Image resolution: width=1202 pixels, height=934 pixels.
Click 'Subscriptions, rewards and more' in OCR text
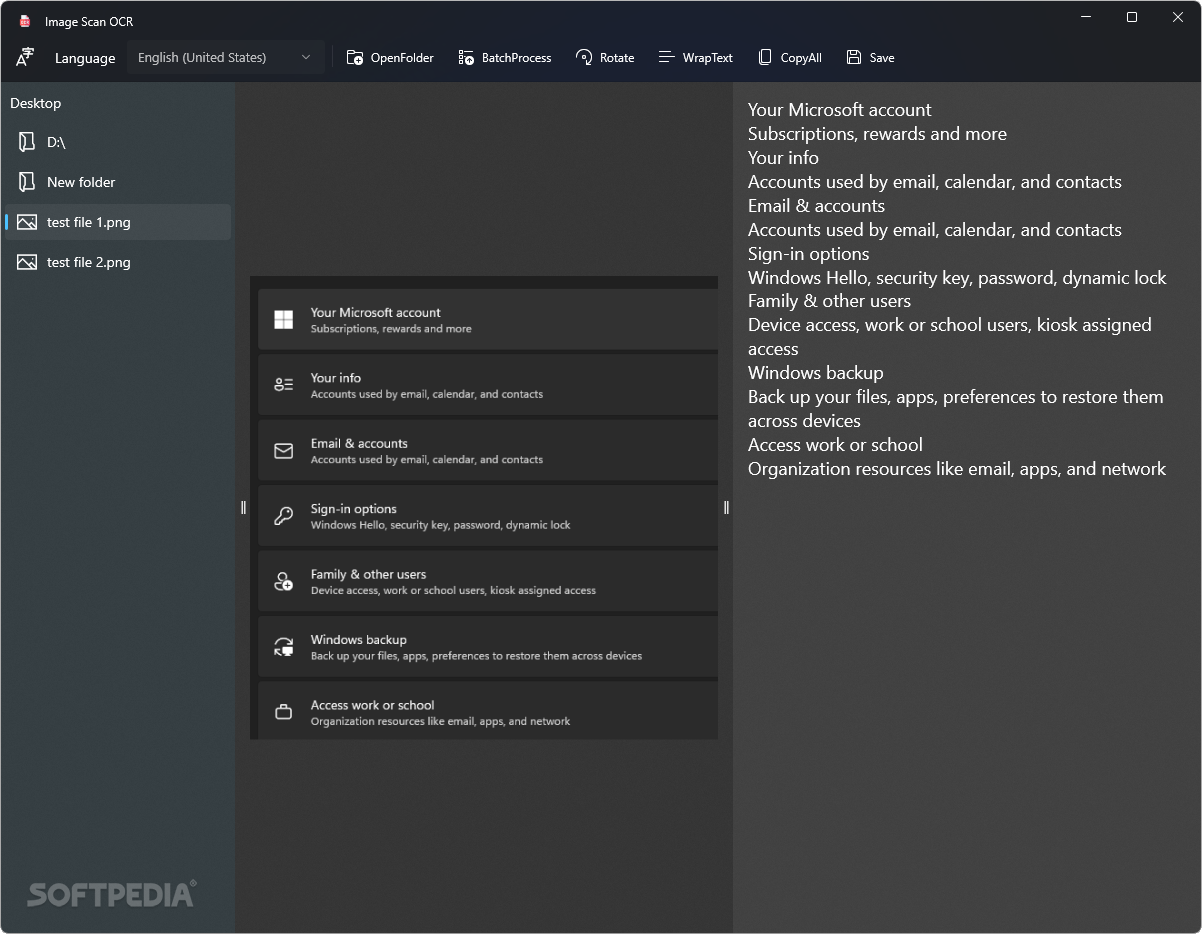(x=877, y=134)
